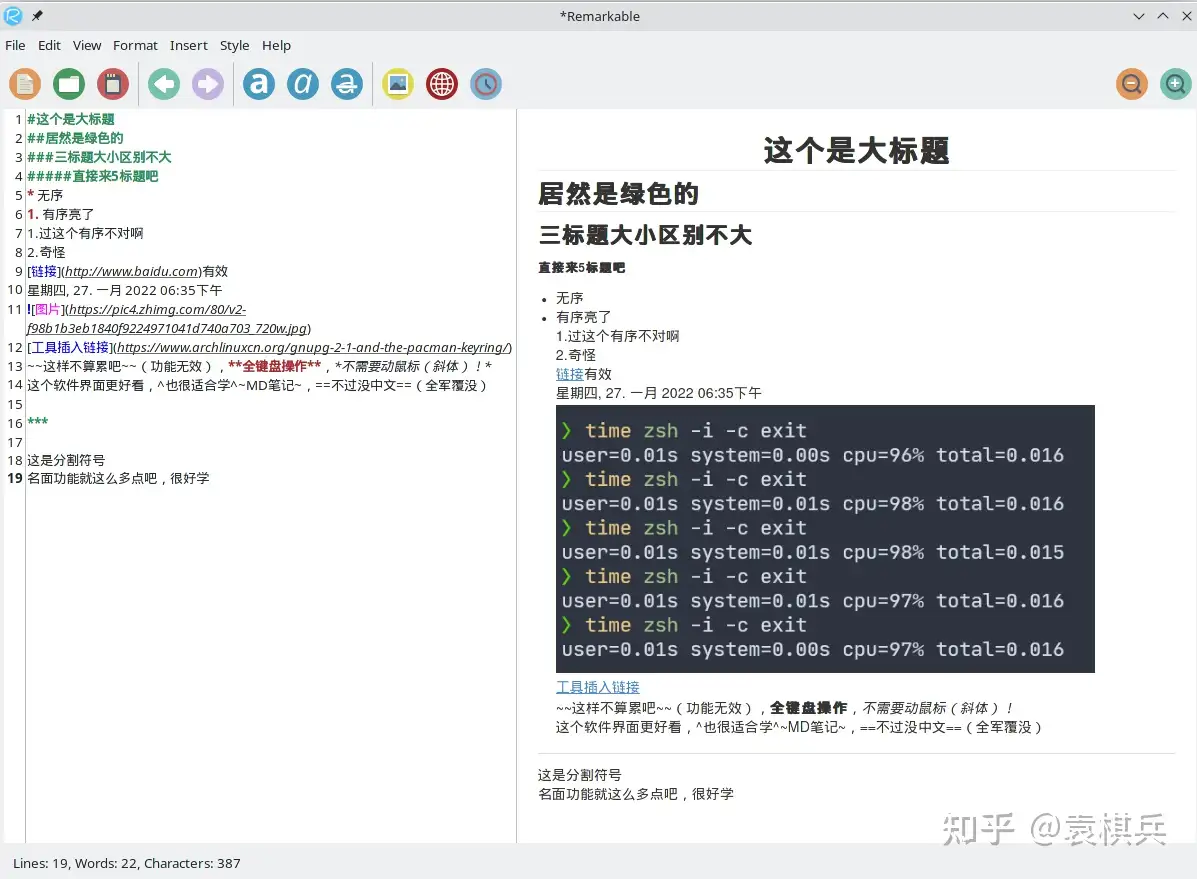The width and height of the screenshot is (1197, 879).
Task: Apply strikethrough with the crossed 'a' icon
Action: 347,84
